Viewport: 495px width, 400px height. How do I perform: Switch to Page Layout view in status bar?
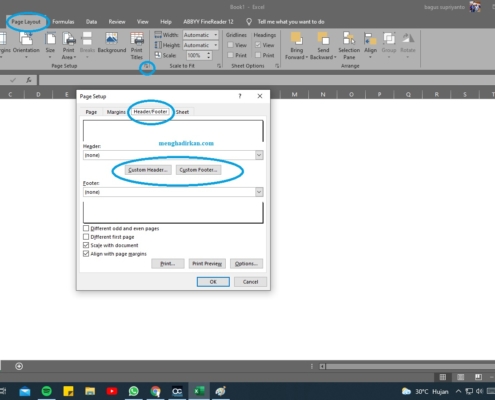click(461, 377)
